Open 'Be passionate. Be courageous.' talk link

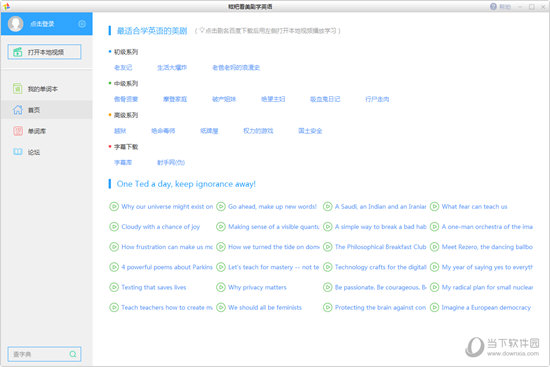381,287
